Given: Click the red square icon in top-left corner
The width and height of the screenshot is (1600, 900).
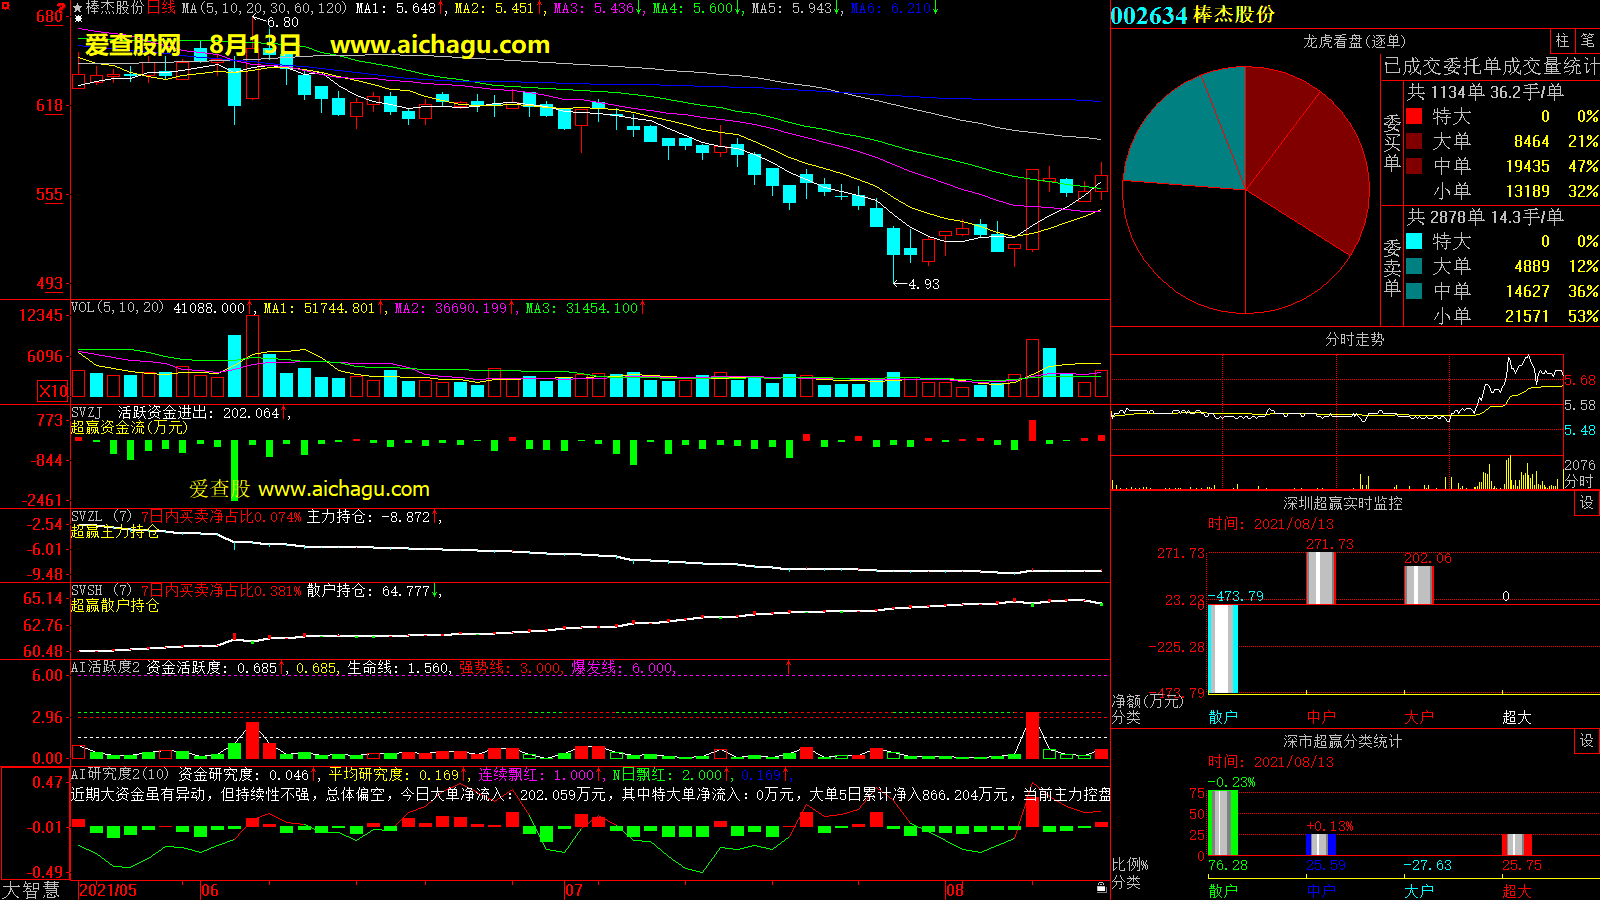Looking at the screenshot, I should (5, 6).
